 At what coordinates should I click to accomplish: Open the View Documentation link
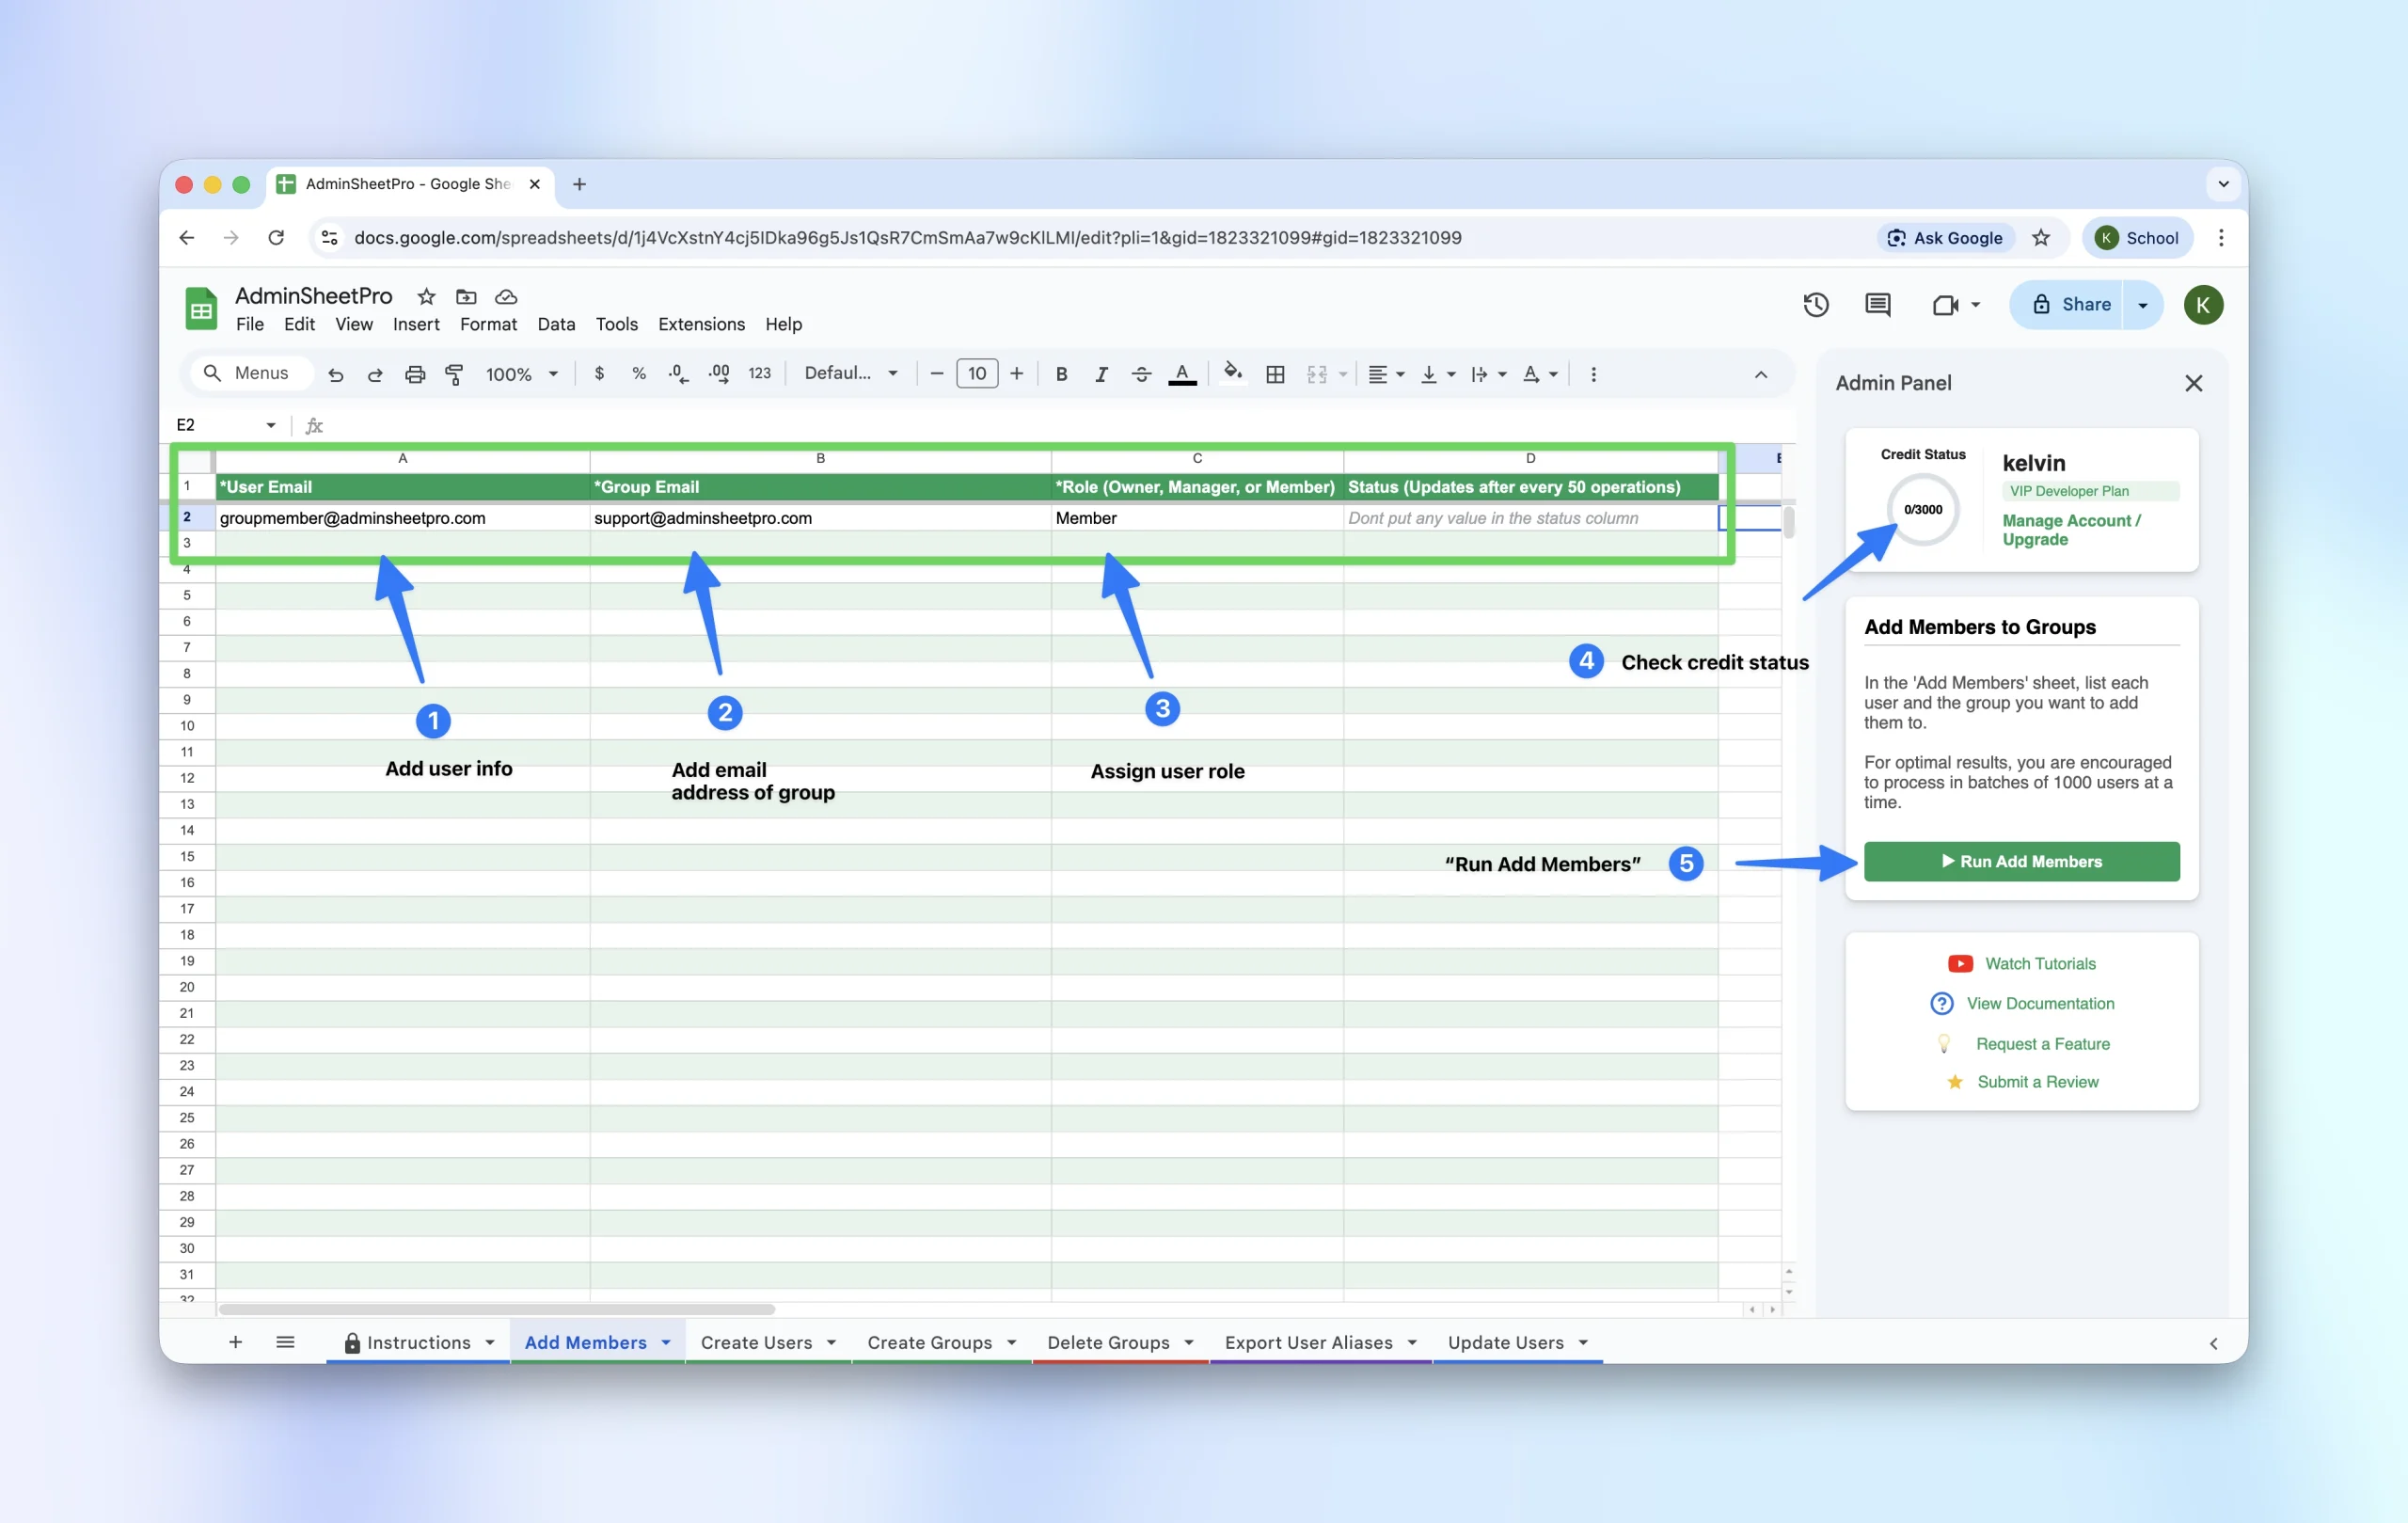tap(2039, 1003)
